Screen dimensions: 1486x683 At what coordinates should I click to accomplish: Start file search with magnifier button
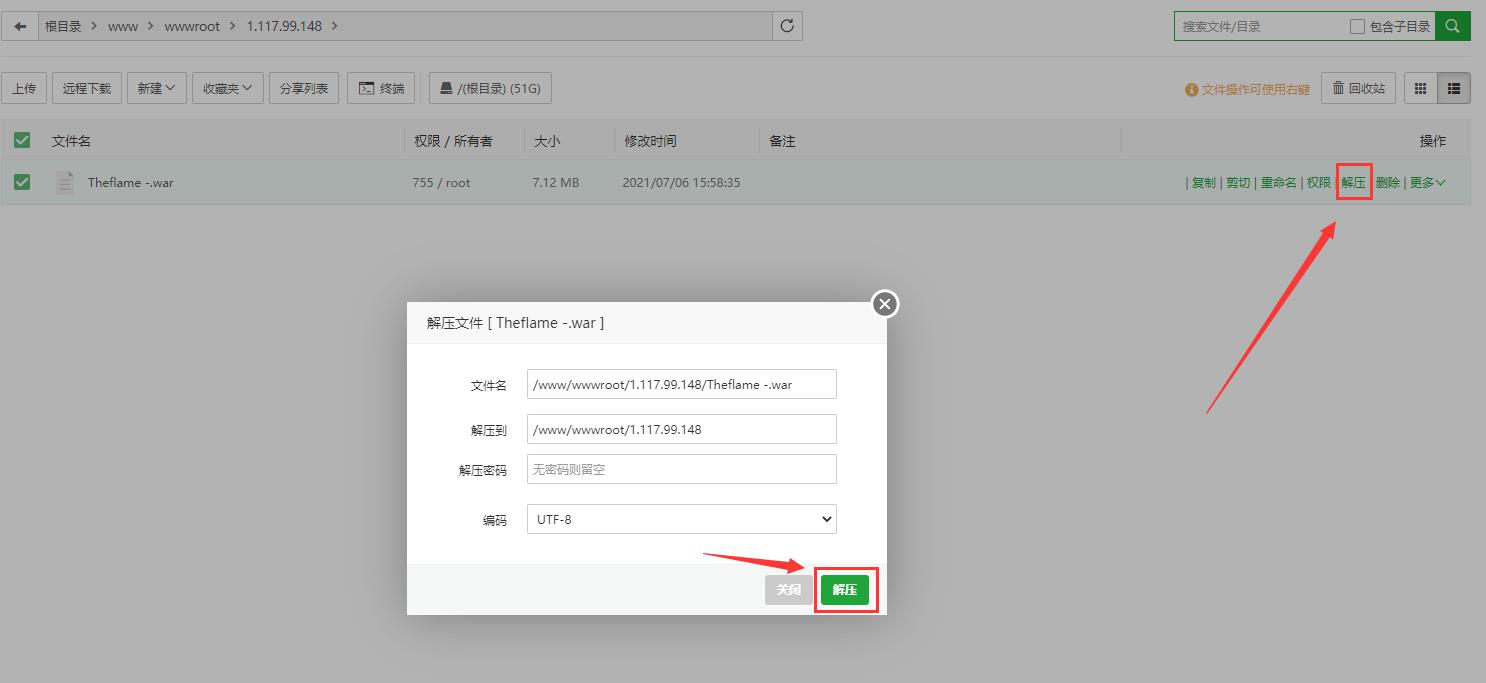1453,26
